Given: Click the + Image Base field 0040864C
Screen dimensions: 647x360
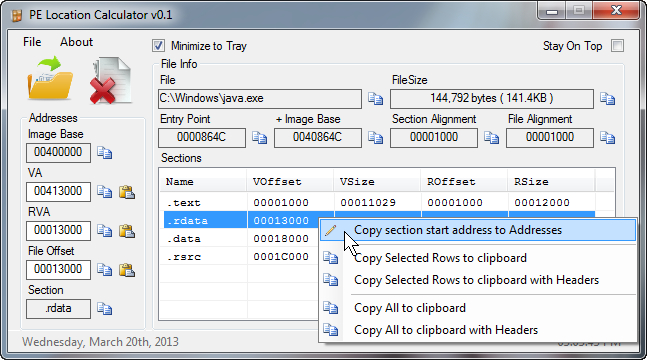Looking at the screenshot, I should (318, 137).
